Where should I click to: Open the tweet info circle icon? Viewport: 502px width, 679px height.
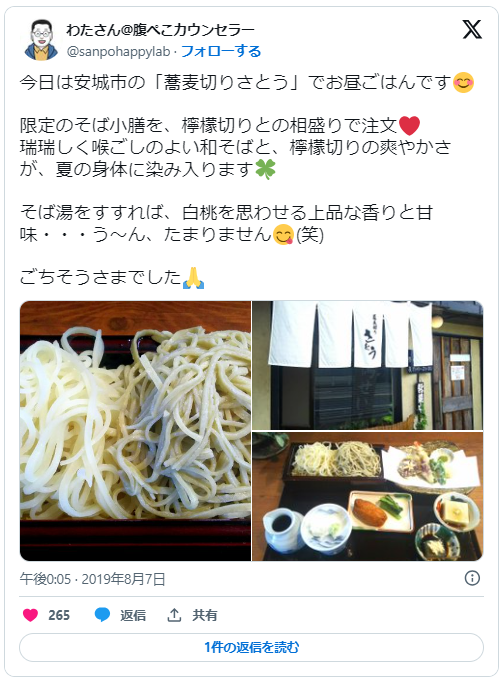(472, 578)
